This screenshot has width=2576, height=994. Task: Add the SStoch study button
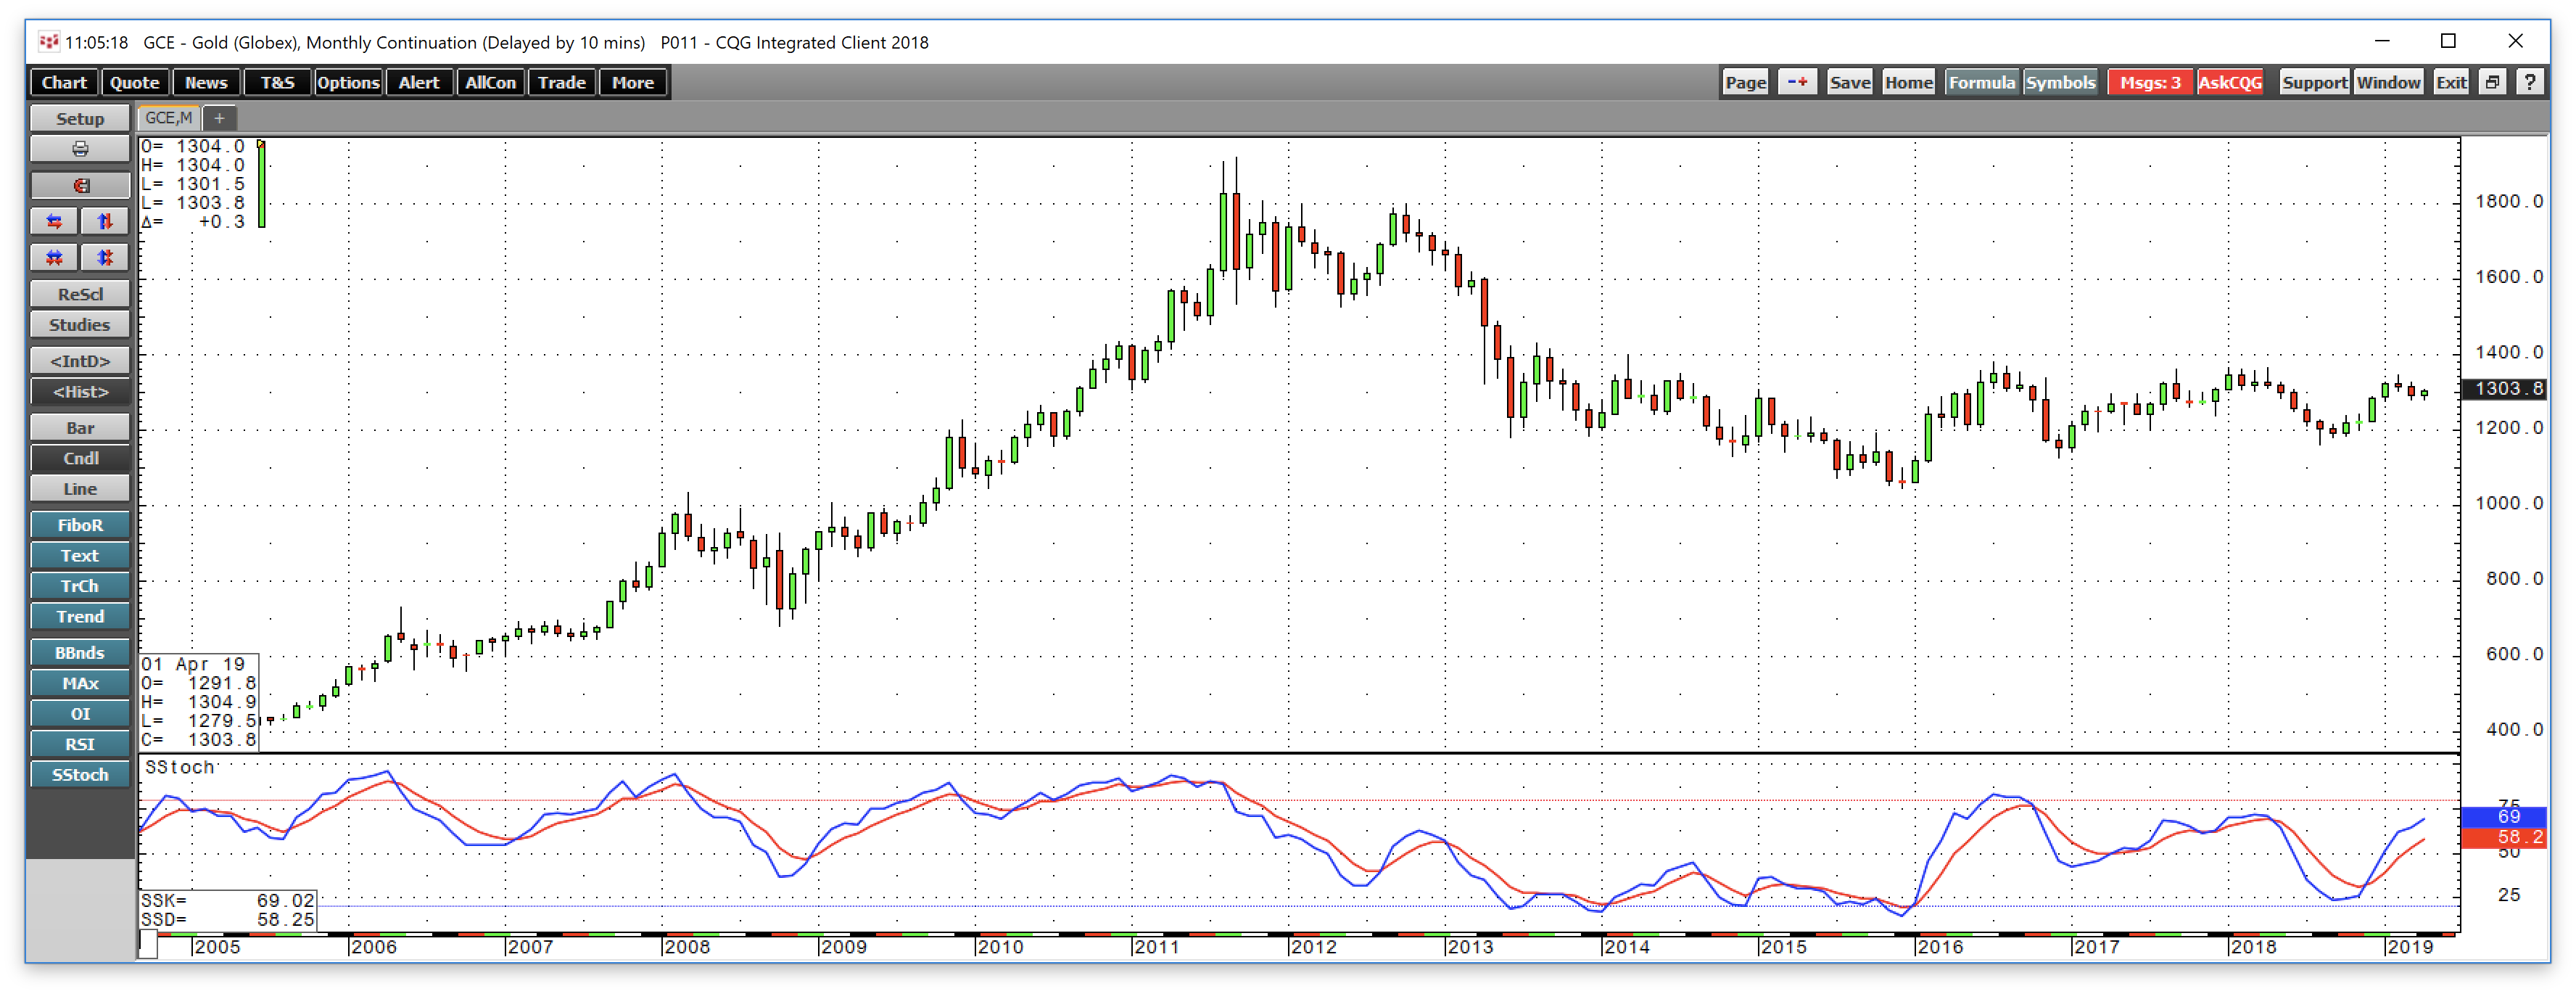80,775
